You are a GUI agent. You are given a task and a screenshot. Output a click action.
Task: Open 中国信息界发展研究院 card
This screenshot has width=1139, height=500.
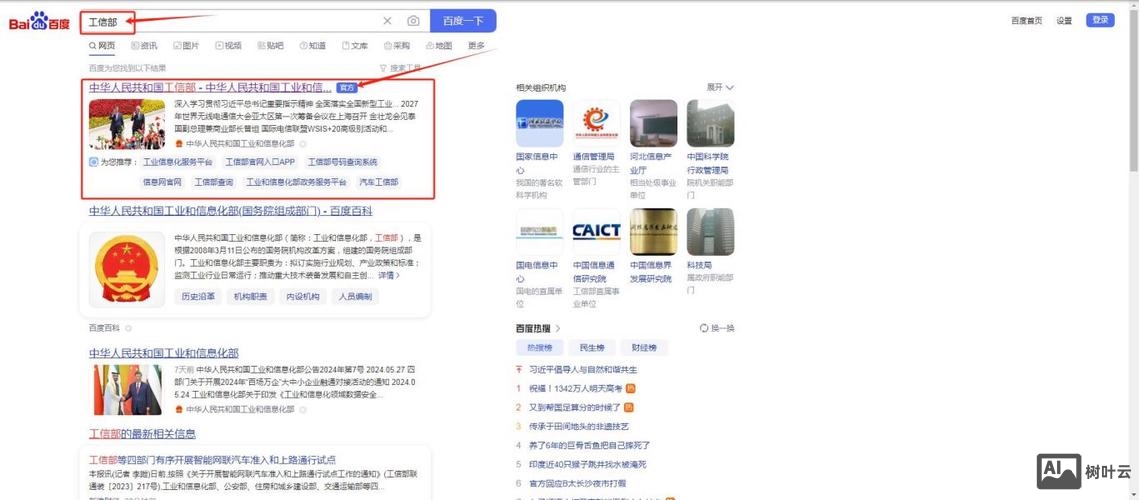653,246
